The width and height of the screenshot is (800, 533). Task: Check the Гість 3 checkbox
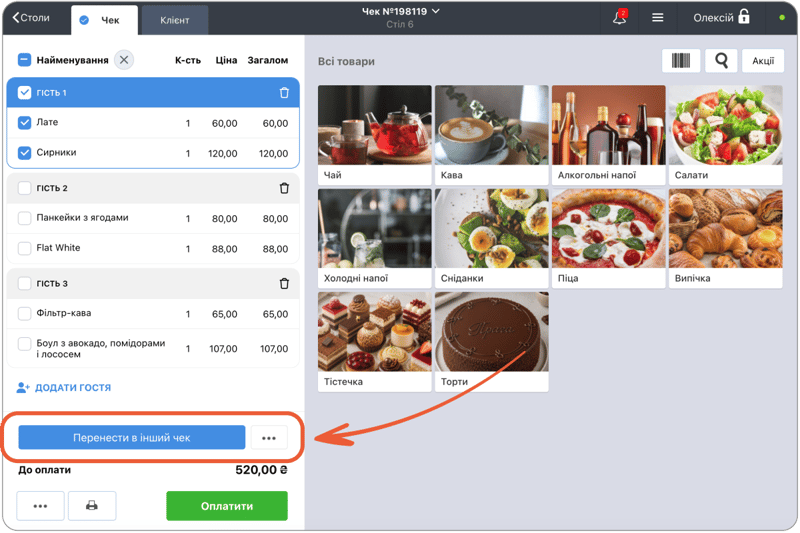[24, 283]
